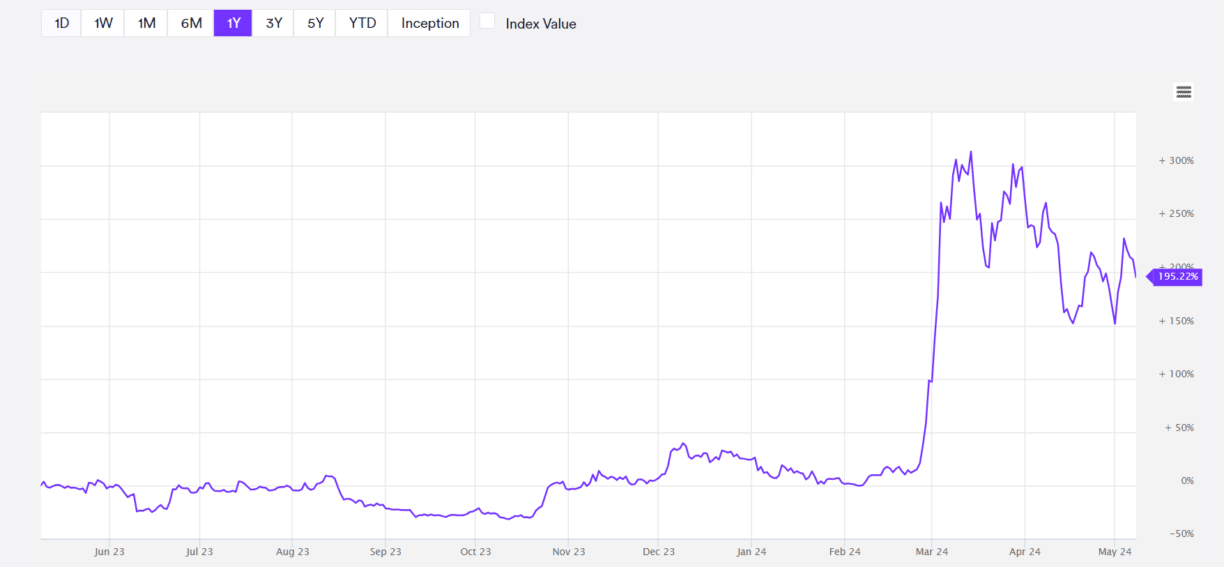This screenshot has width=1224, height=567.
Task: Select the active 1Y range button
Action: click(233, 23)
